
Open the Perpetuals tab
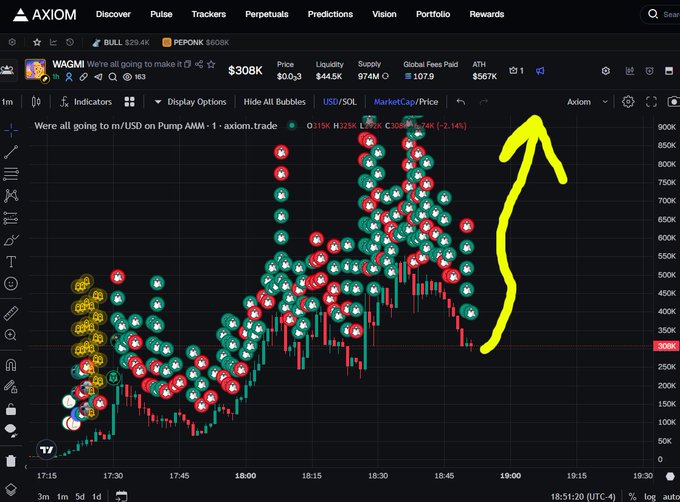(267, 14)
